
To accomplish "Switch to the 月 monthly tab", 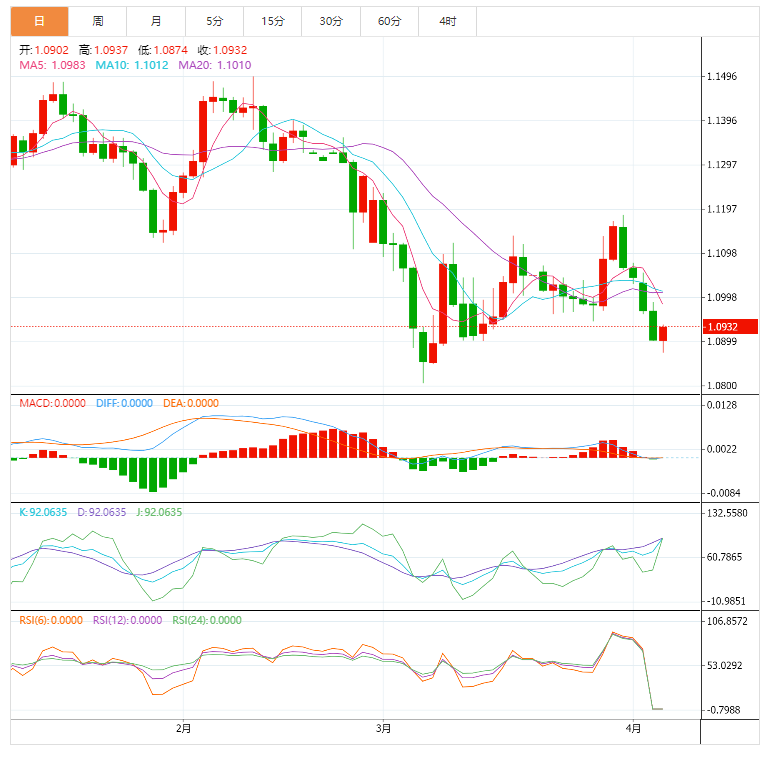I will pos(156,22).
